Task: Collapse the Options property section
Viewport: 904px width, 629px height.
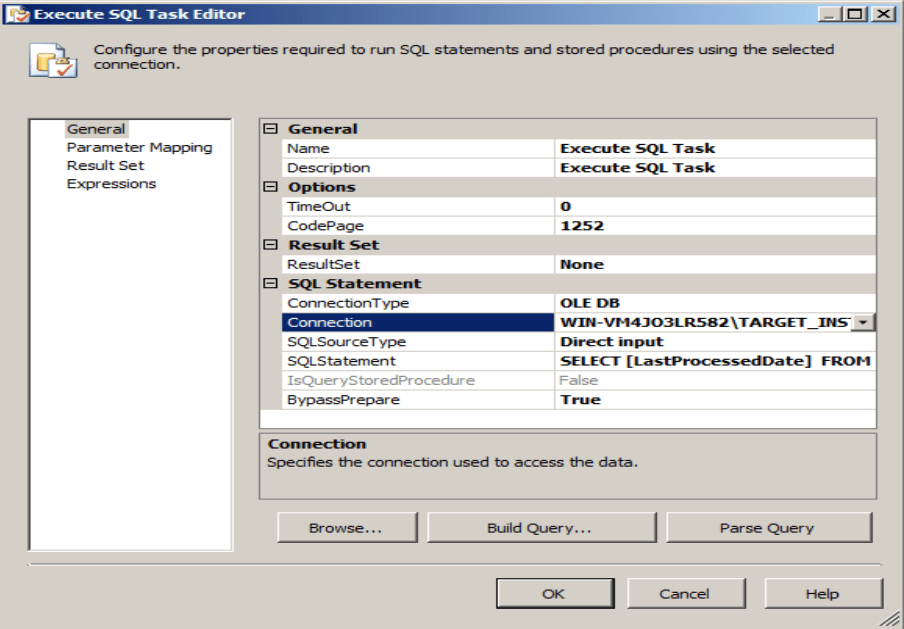Action: click(270, 187)
